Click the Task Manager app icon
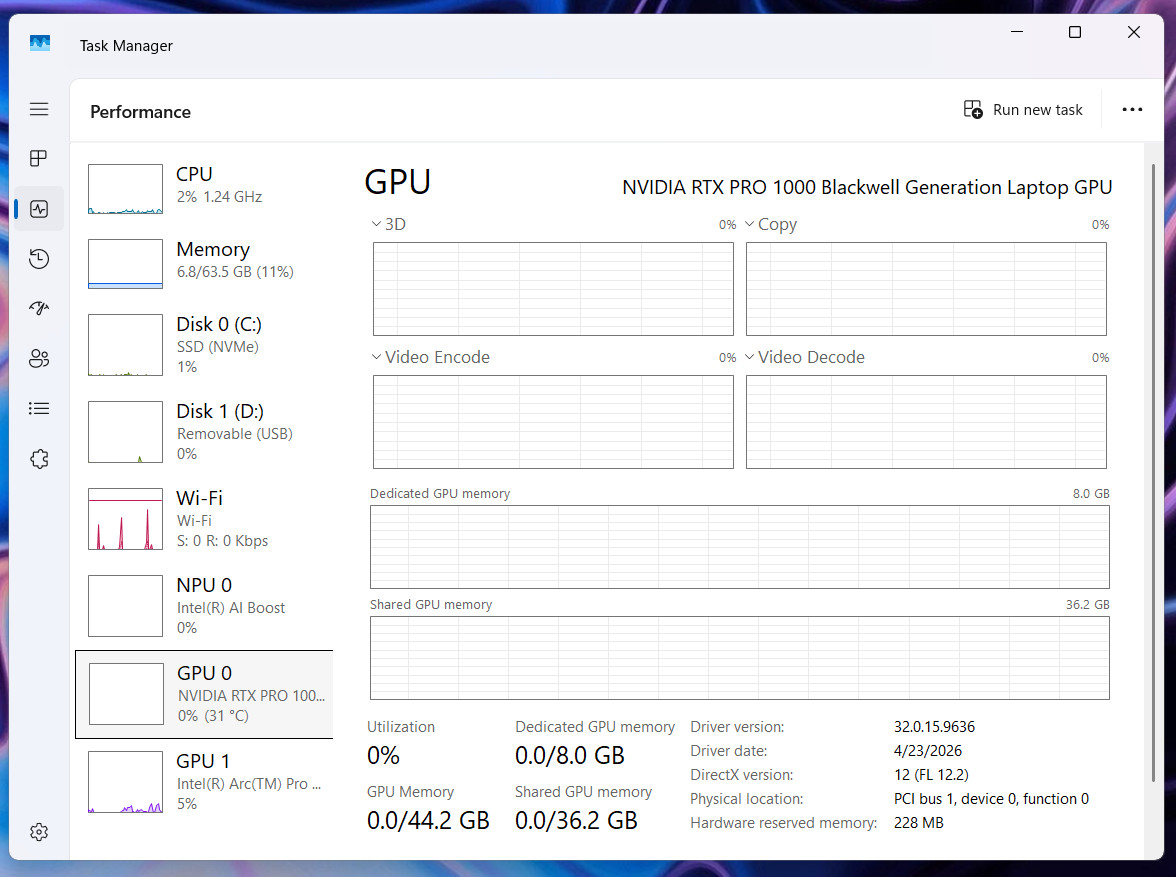The image size is (1176, 877). point(40,44)
